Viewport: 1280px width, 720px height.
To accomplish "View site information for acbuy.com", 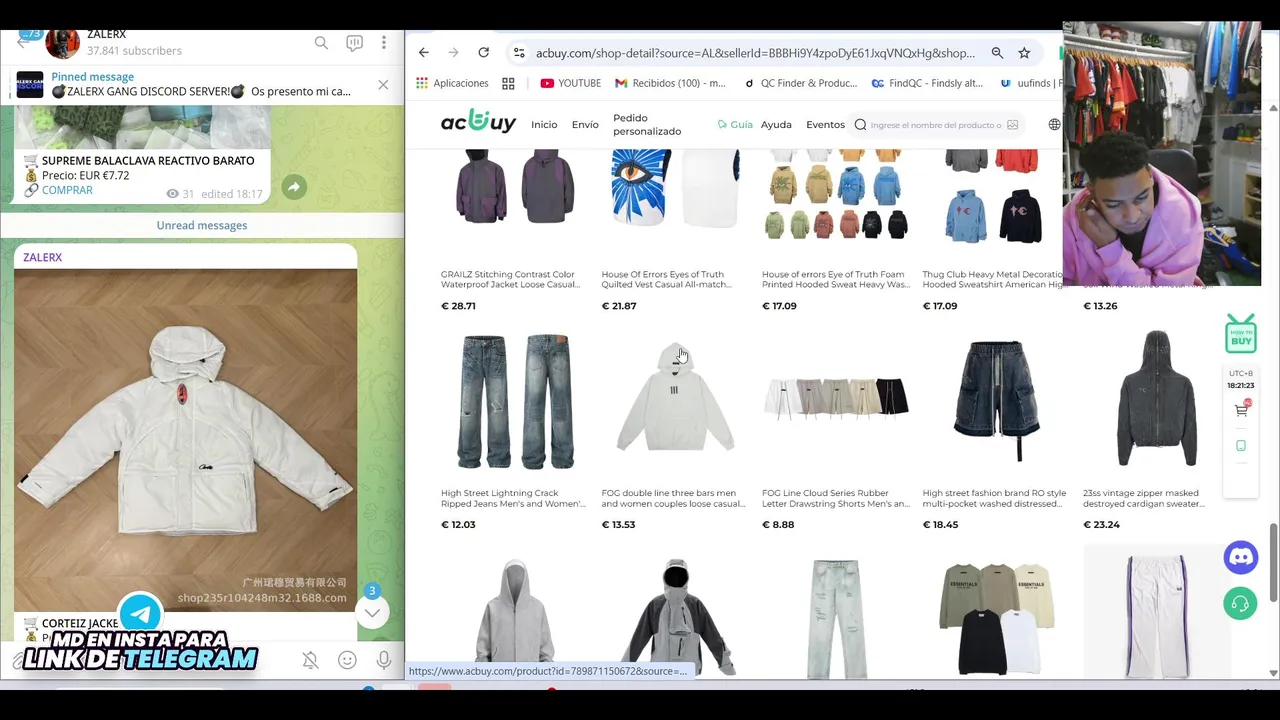I will (518, 53).
